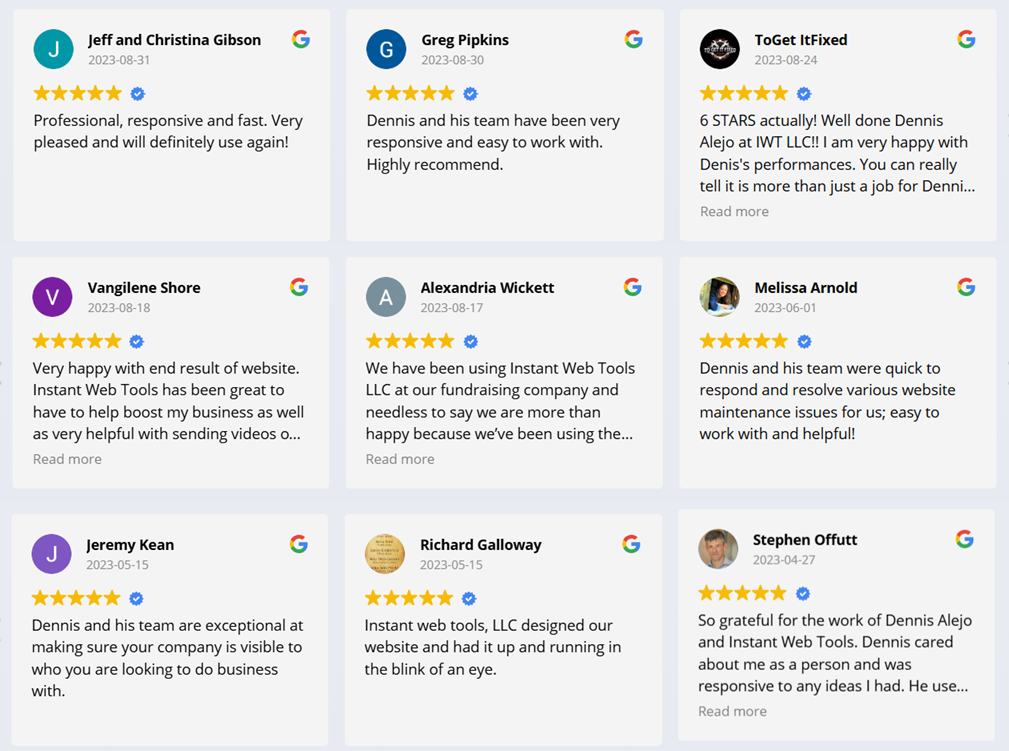Expand ToGet ItFixed's review with Read more

click(x=734, y=211)
